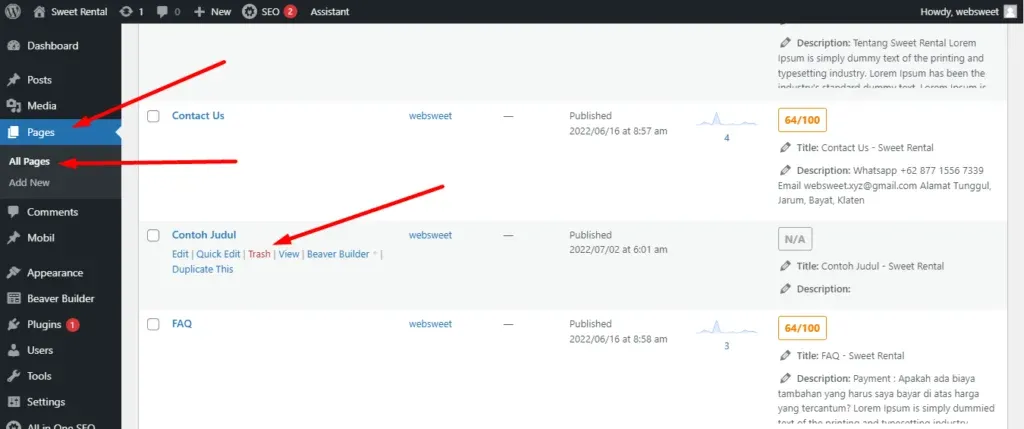
Task: Launch Beaver Builder for Contoh Judul
Action: pos(338,254)
